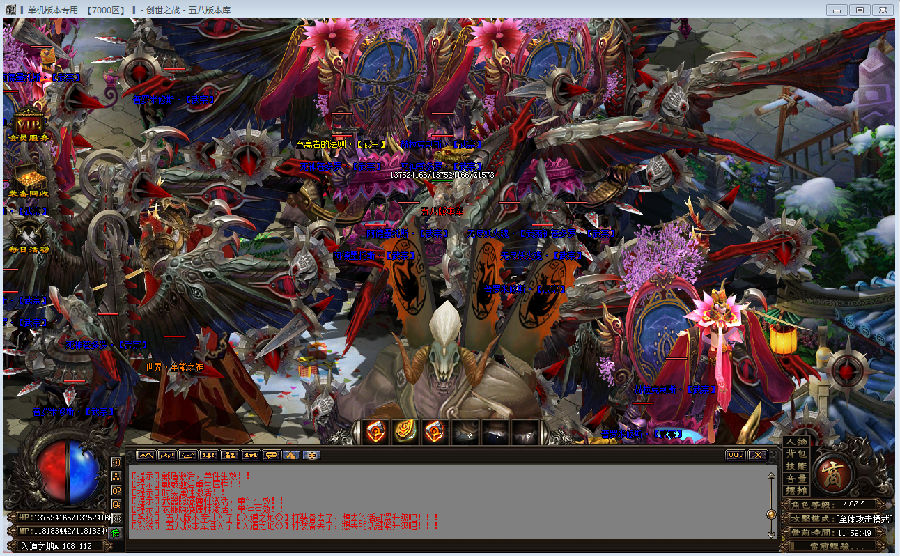Click the round red 商 shop button
Image resolution: width=900 pixels, height=556 pixels.
point(832,474)
